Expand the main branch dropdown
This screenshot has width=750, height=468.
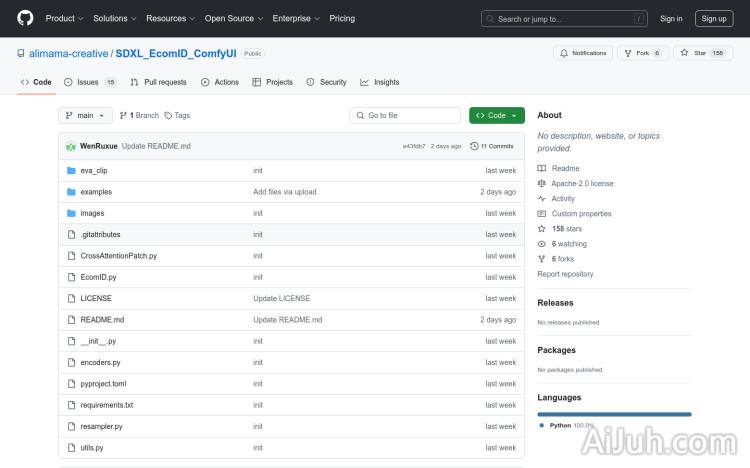(84, 115)
